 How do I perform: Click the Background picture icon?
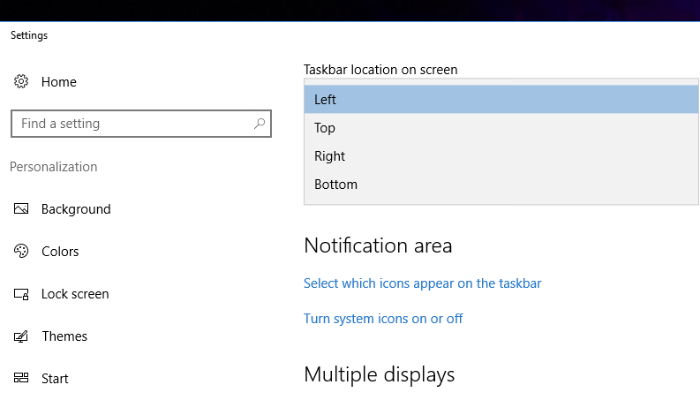click(x=21, y=209)
